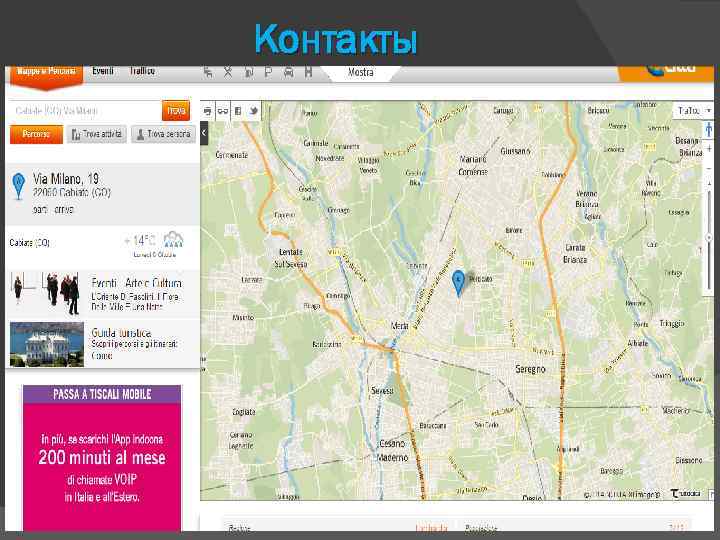Share the map on Twitter
Screen dimensions: 720x540
pos(253,111)
